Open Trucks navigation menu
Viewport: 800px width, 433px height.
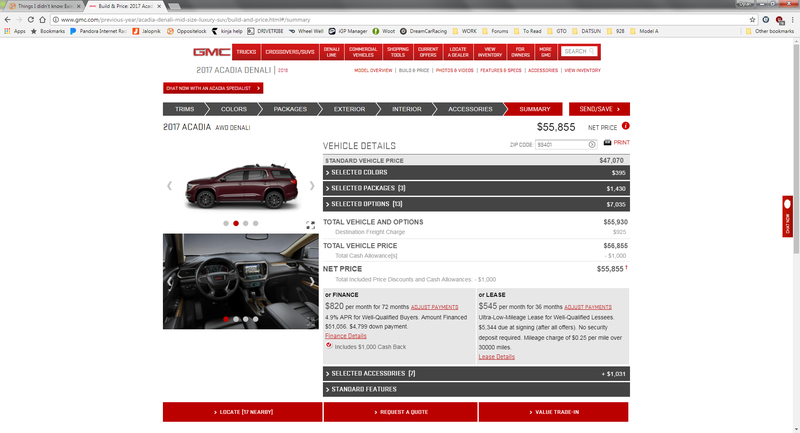point(246,52)
